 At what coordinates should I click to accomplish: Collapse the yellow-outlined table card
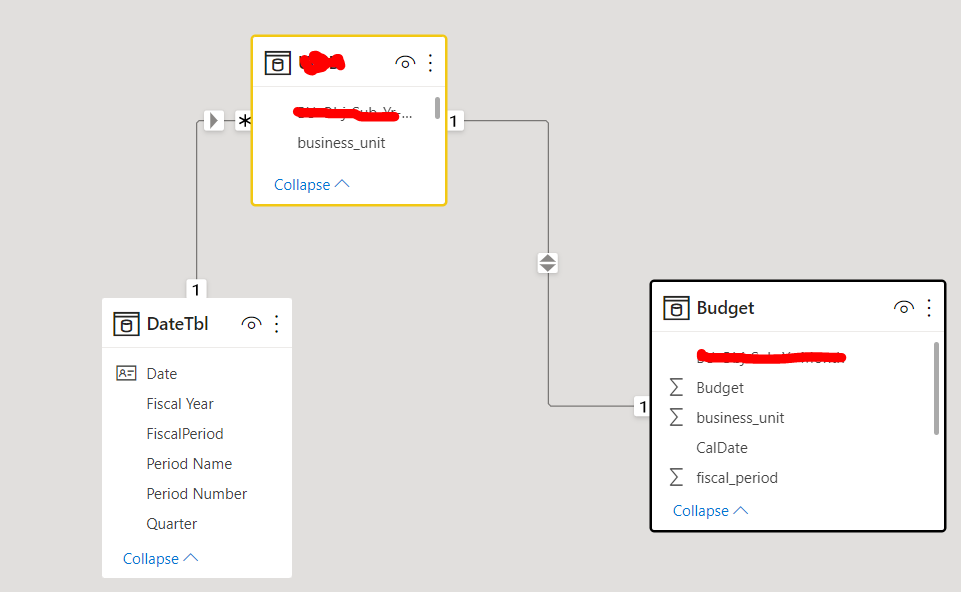(x=311, y=184)
